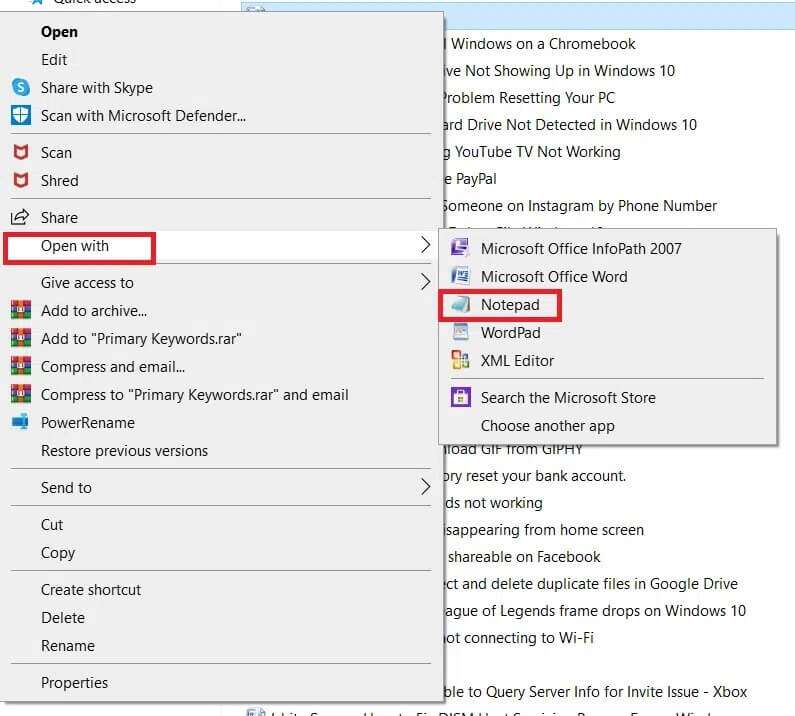Viewport: 795px width, 716px height.
Task: Click the WinRAR icon beside Add to archive...
Action: click(x=21, y=310)
